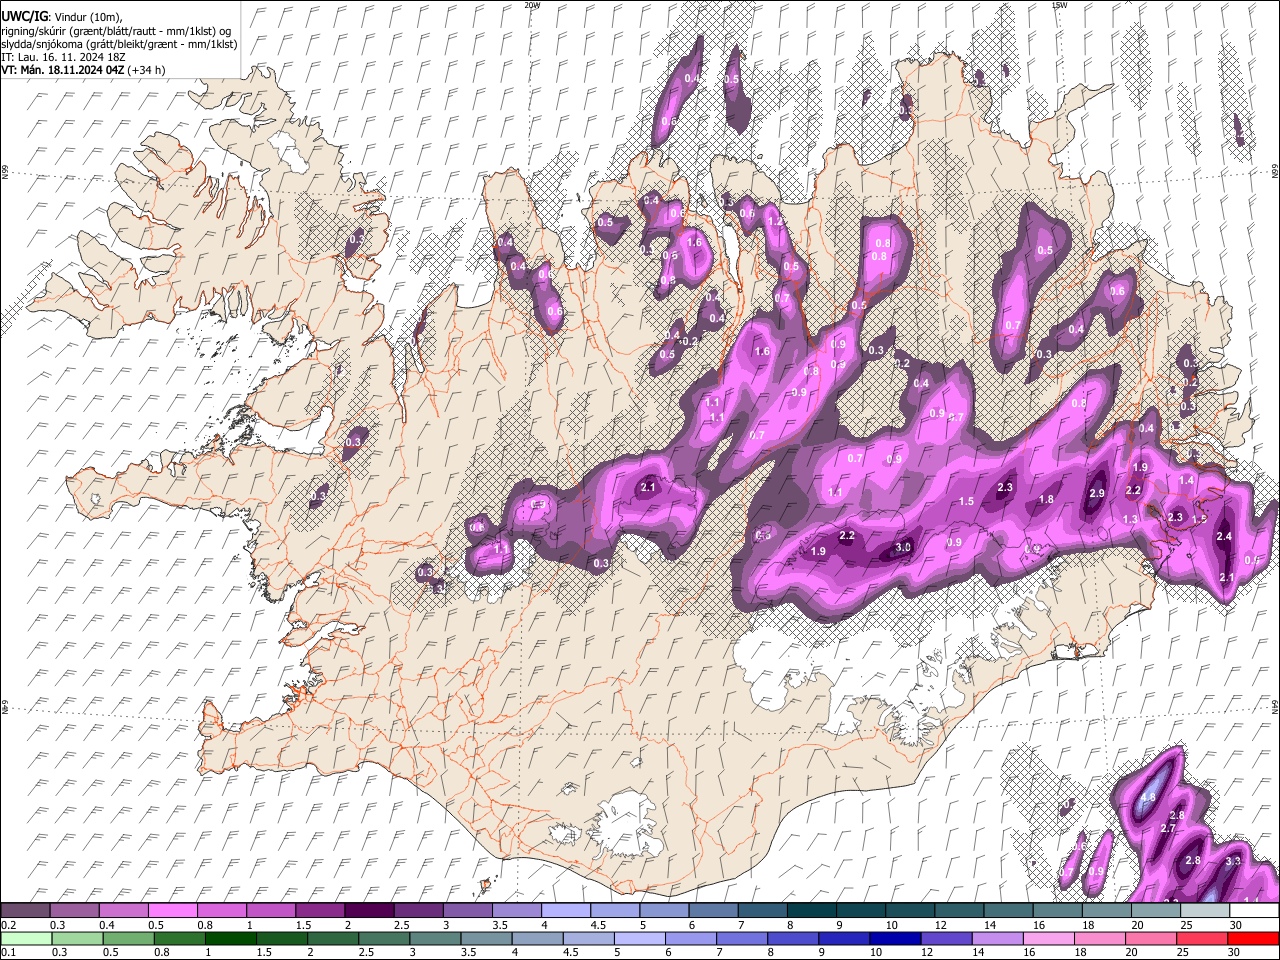This screenshot has width=1280, height=960.
Task: Select the "15W" longitude label at the top
Action: 1059,5
